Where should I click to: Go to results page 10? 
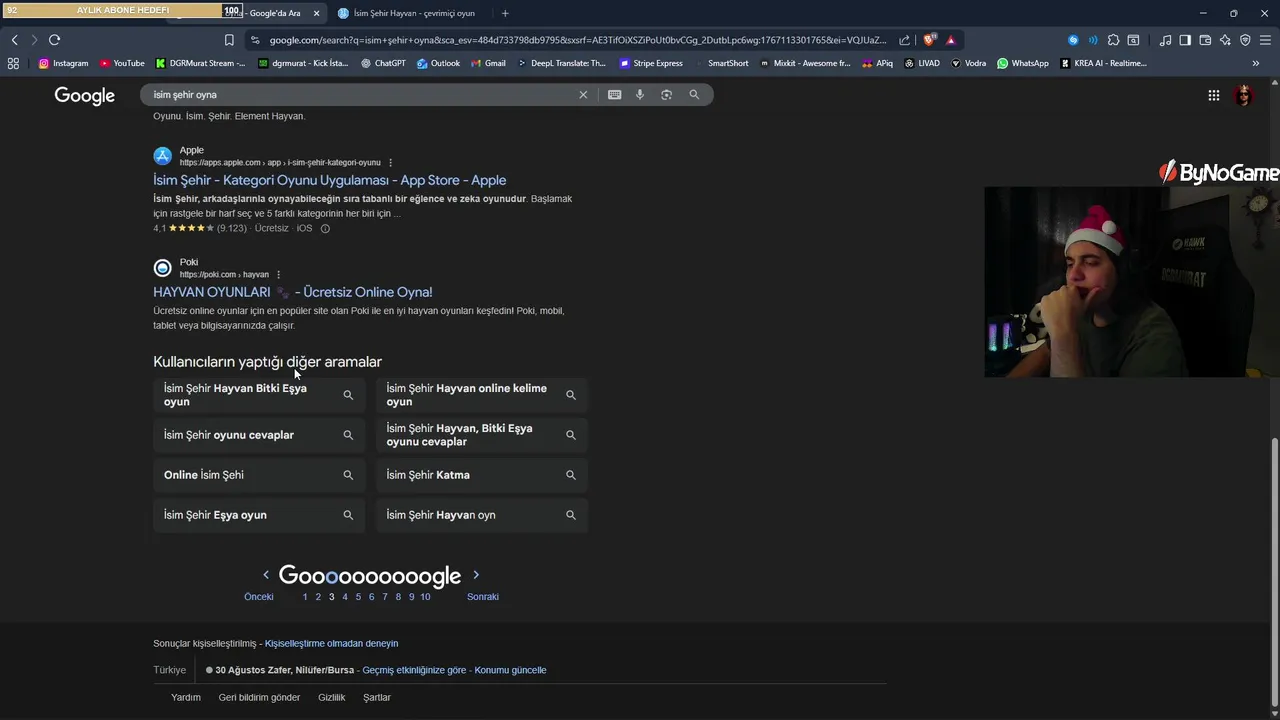425,597
